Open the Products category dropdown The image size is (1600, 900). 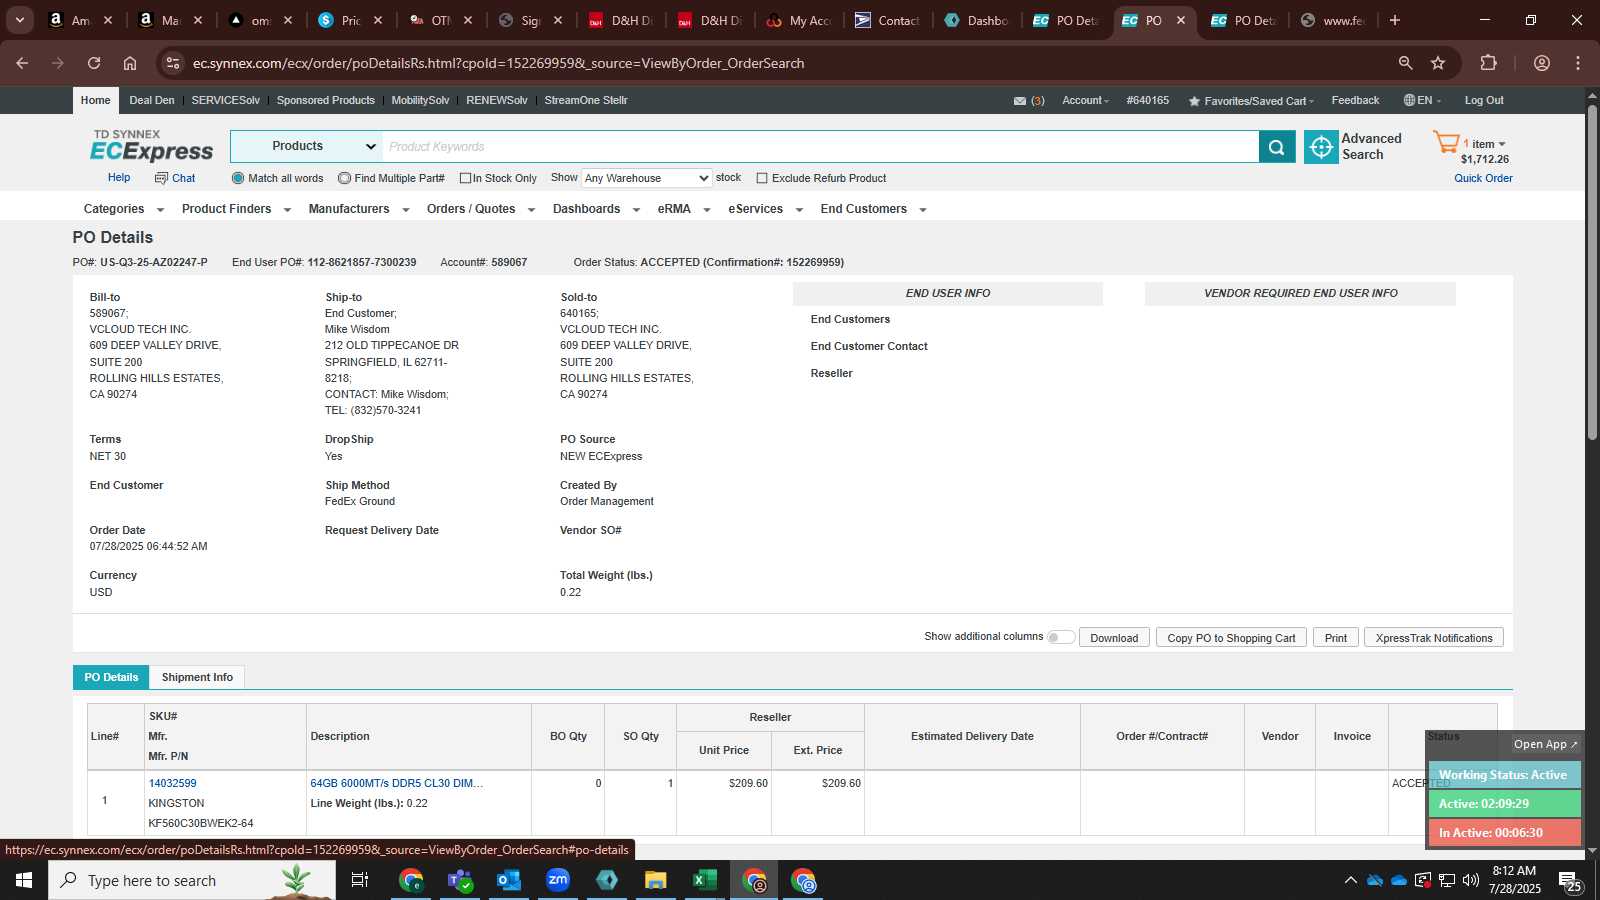(306, 146)
